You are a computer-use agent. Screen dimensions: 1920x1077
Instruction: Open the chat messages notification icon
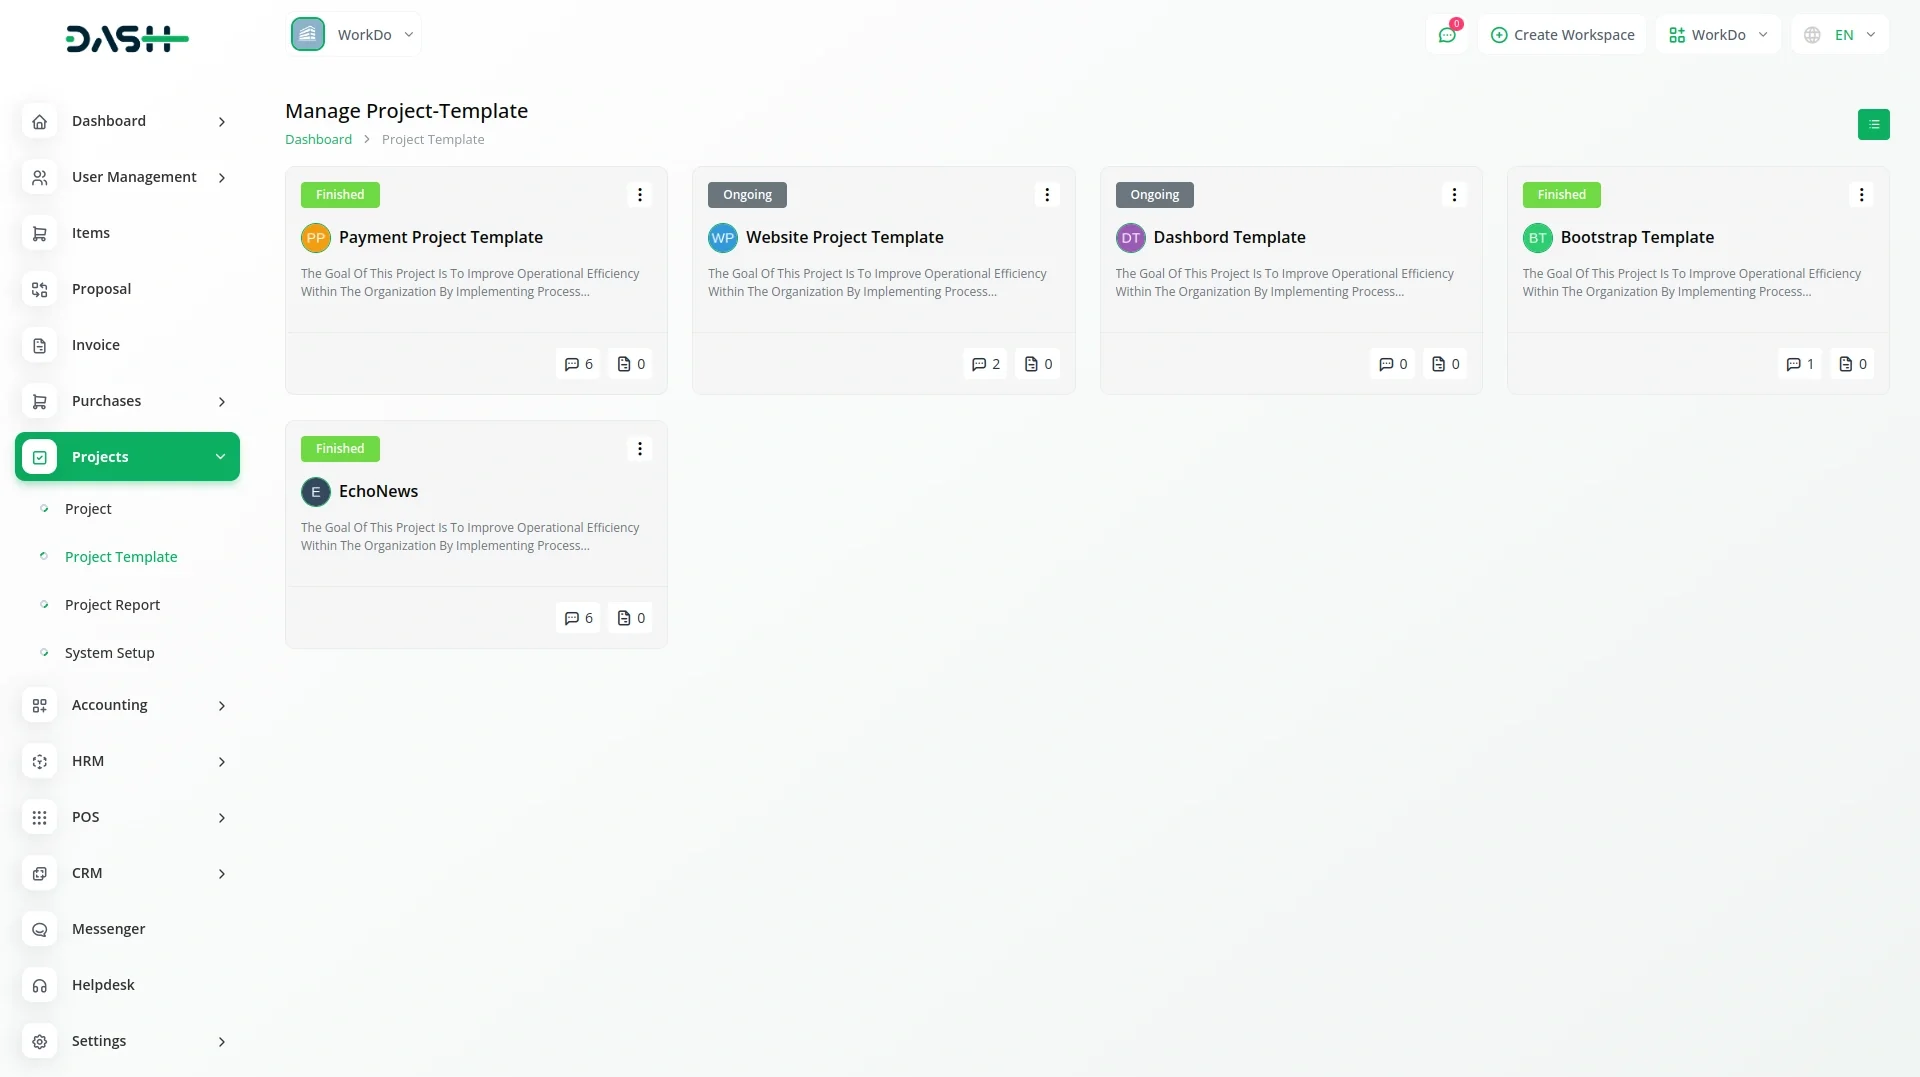(1446, 35)
